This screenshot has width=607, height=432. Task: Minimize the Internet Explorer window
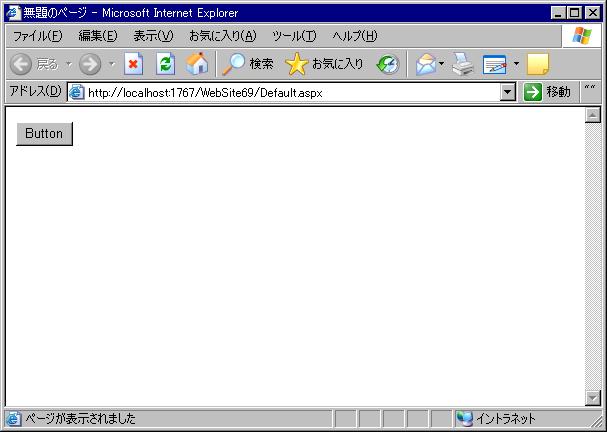click(558, 13)
